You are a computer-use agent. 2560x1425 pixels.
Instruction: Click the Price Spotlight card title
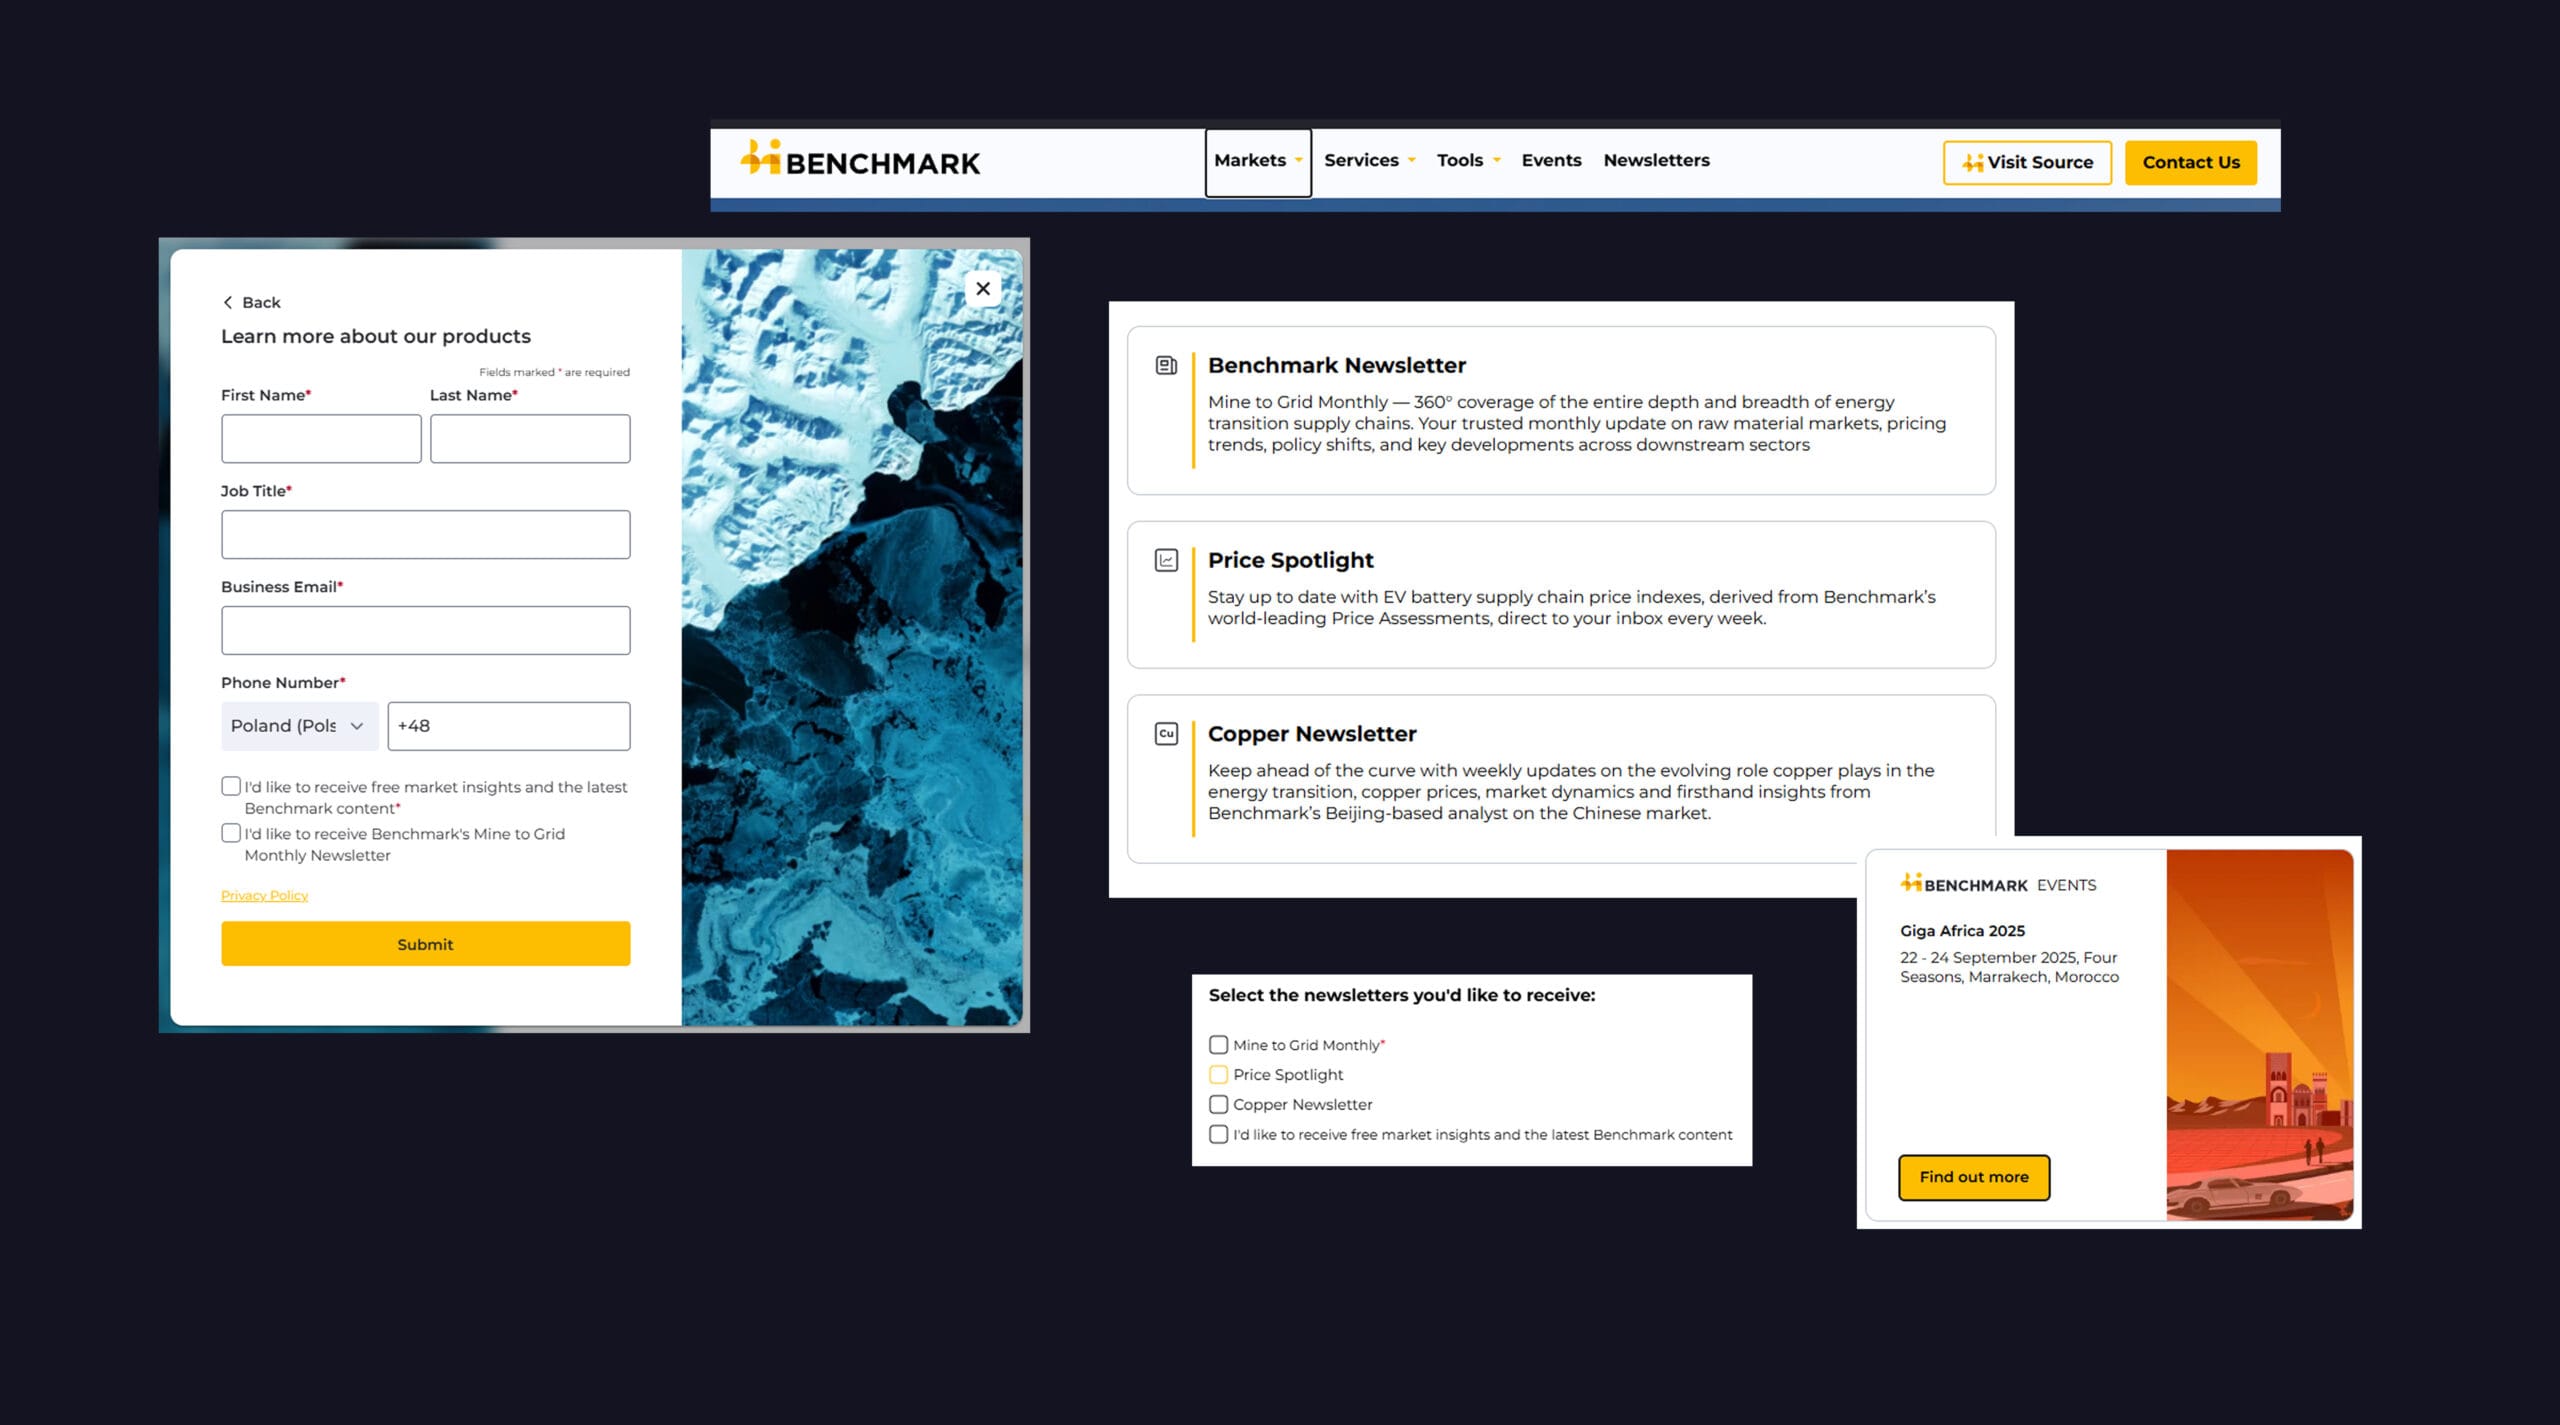click(1290, 560)
